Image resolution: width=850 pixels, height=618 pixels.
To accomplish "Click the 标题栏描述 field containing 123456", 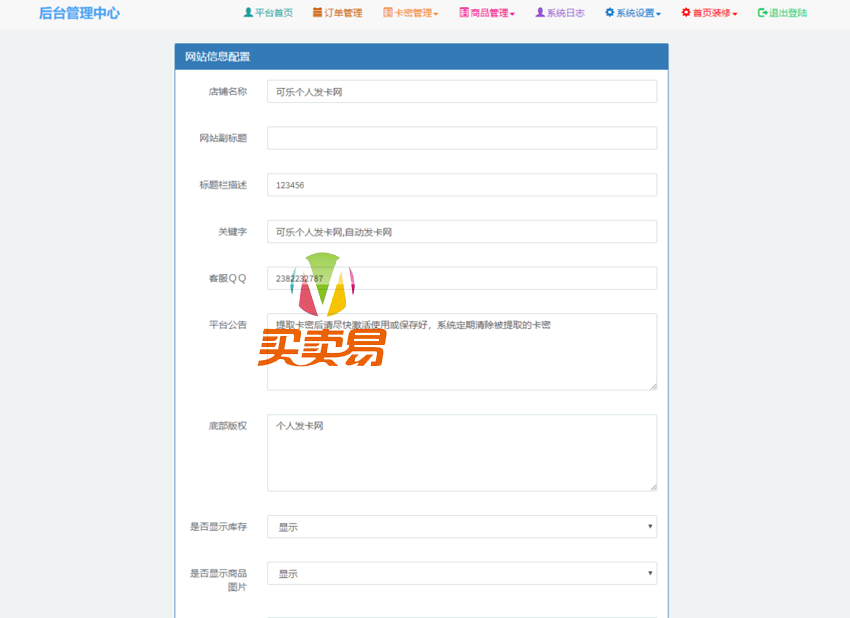I will click(x=461, y=185).
